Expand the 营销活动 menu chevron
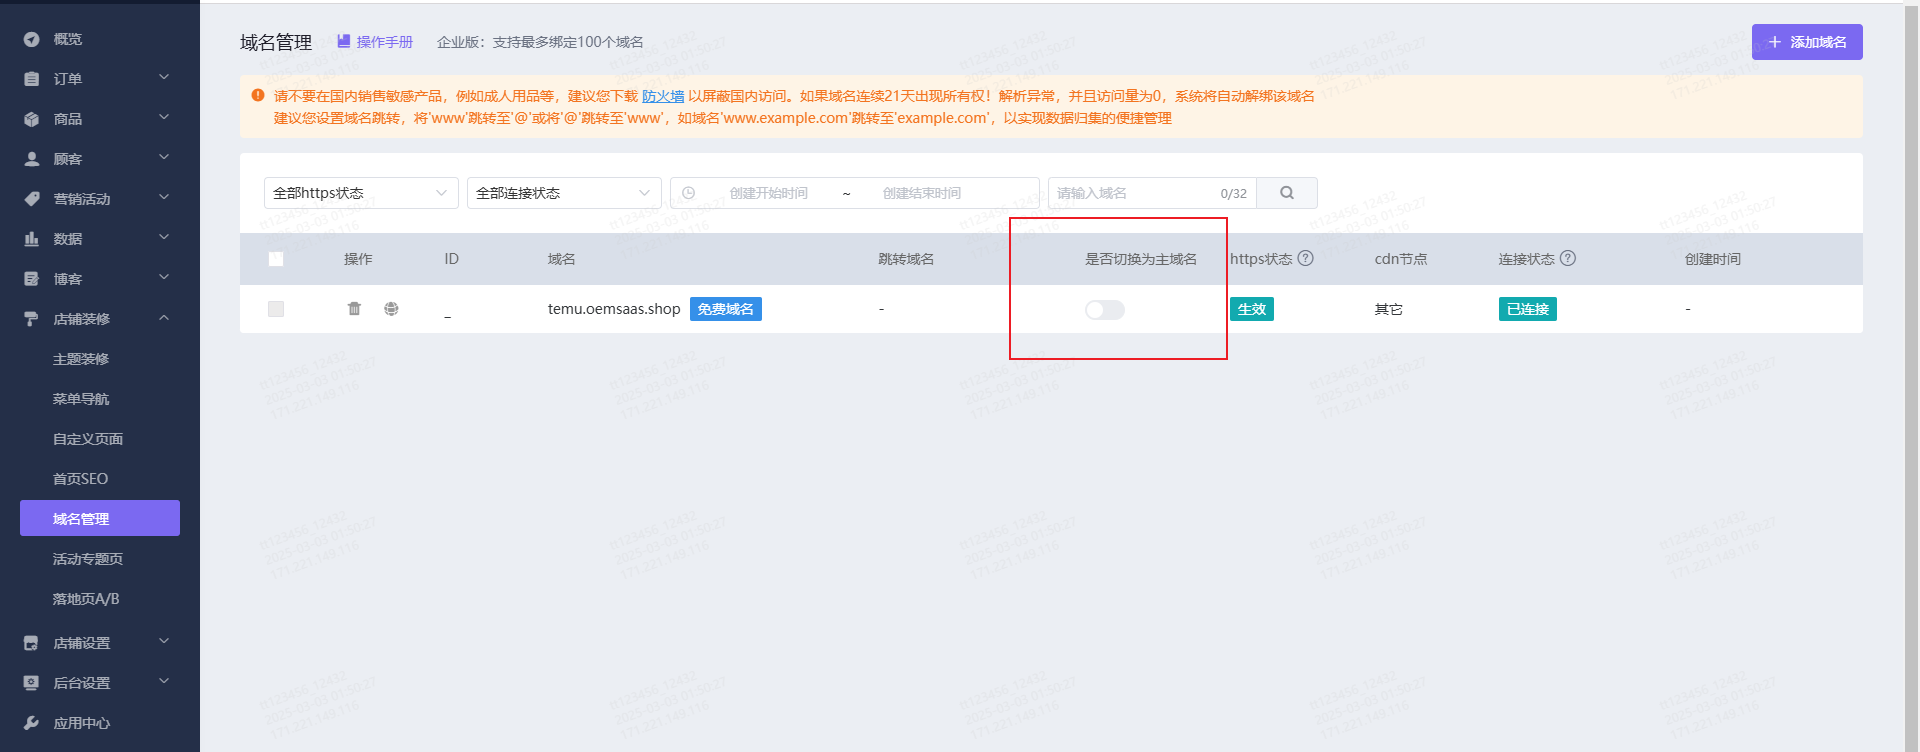The height and width of the screenshot is (752, 1920). (x=164, y=198)
